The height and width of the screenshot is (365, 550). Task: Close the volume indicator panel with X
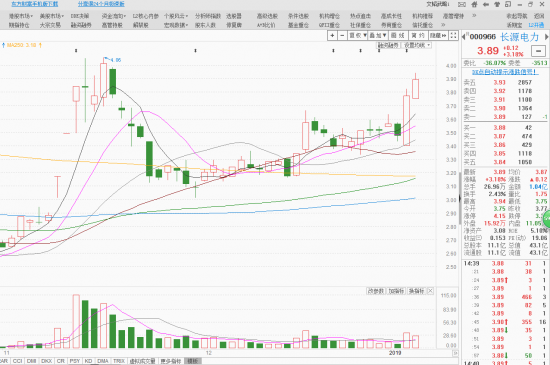430,291
